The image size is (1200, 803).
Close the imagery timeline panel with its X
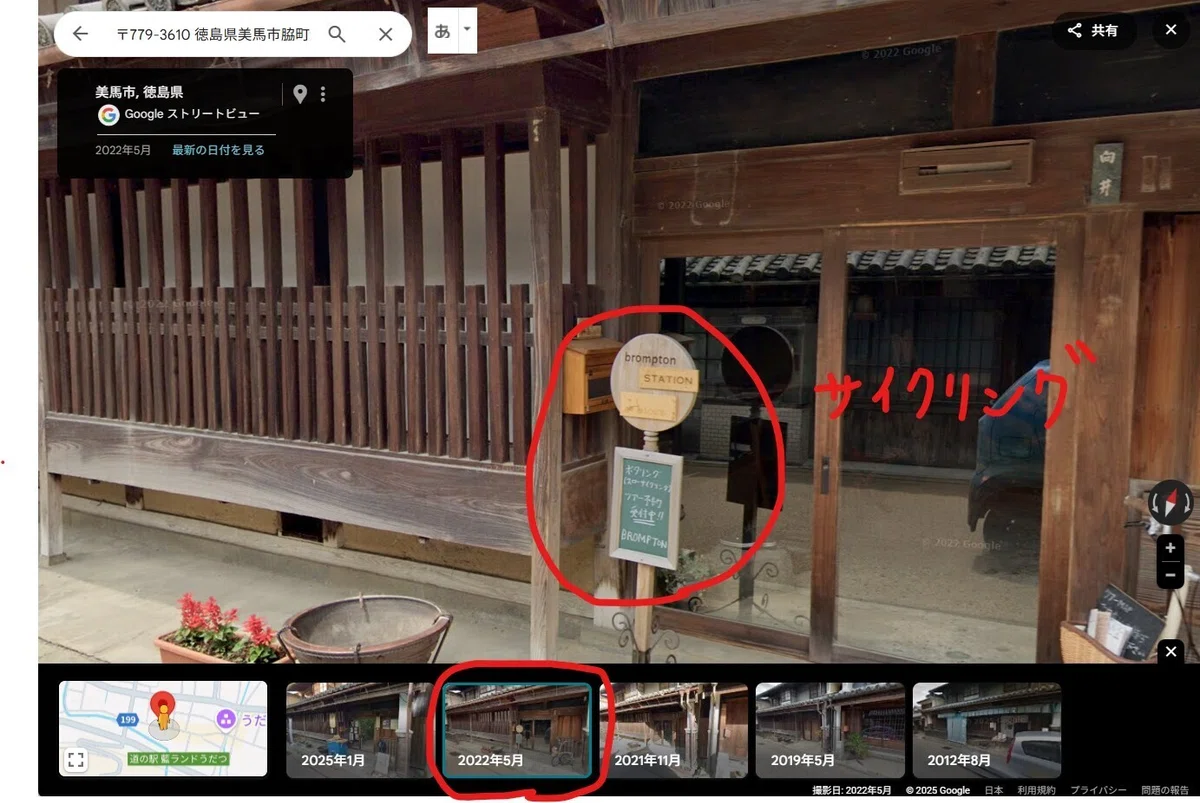[x=1171, y=652]
